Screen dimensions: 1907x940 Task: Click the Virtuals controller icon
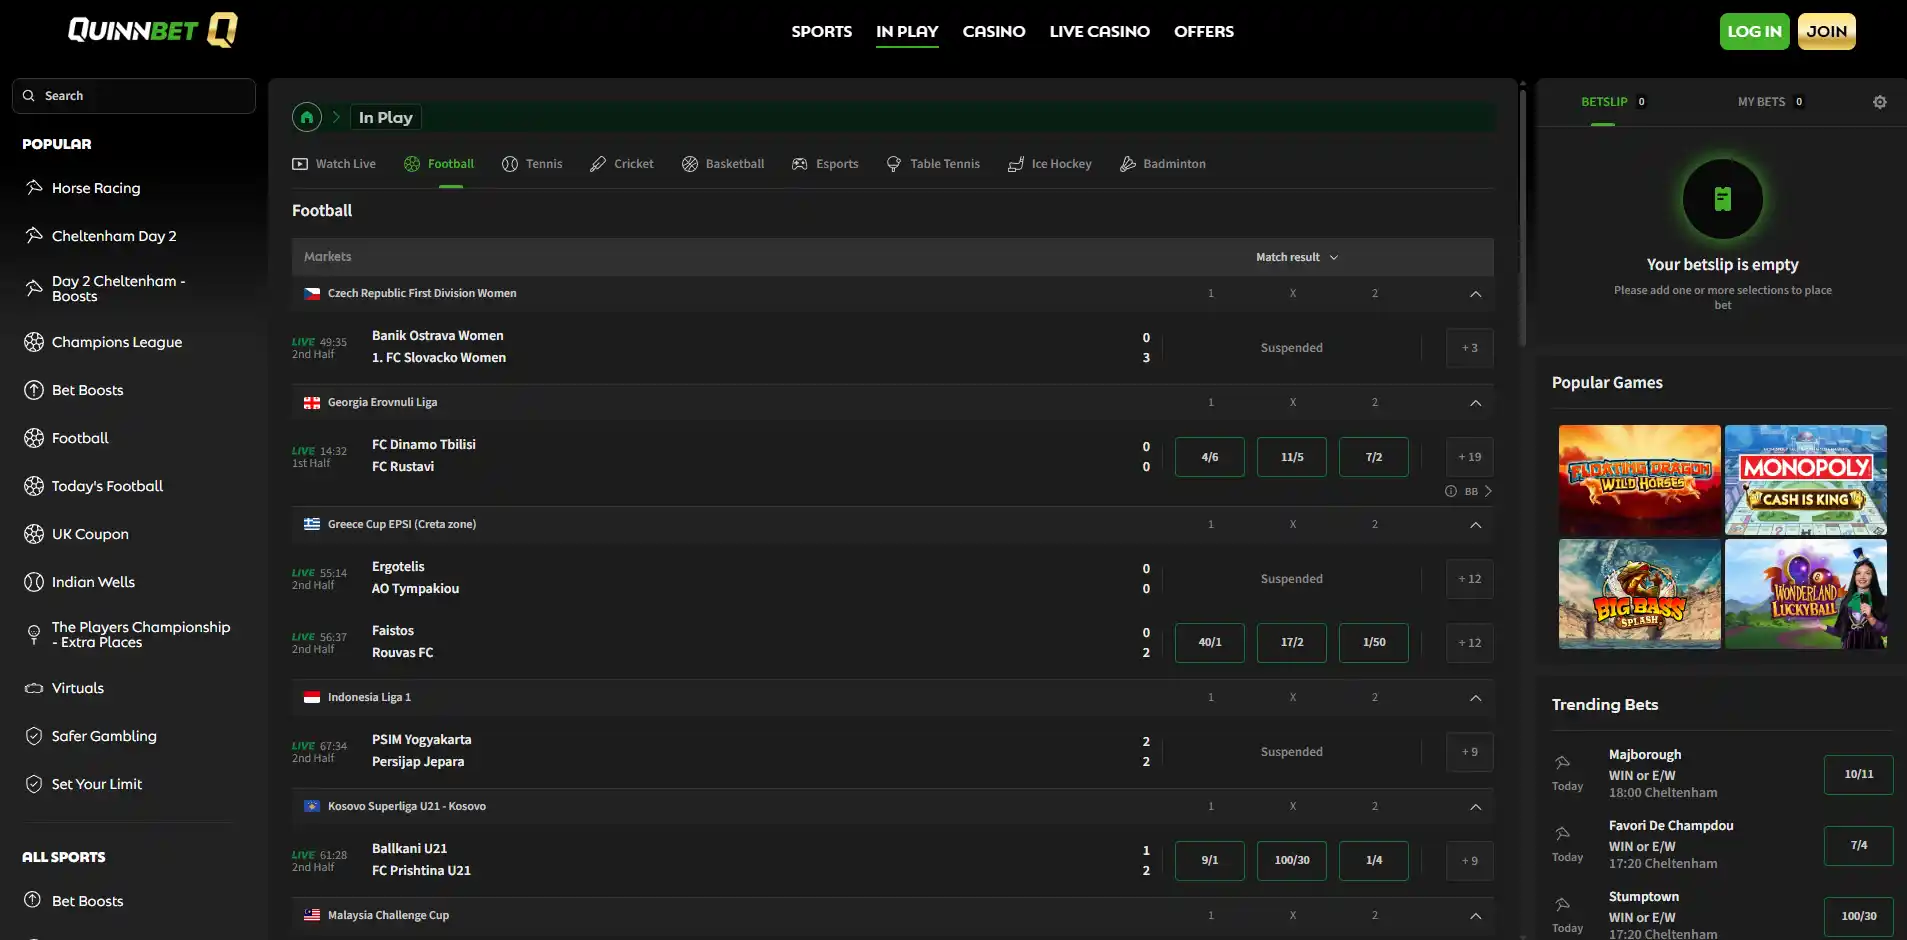[34, 688]
